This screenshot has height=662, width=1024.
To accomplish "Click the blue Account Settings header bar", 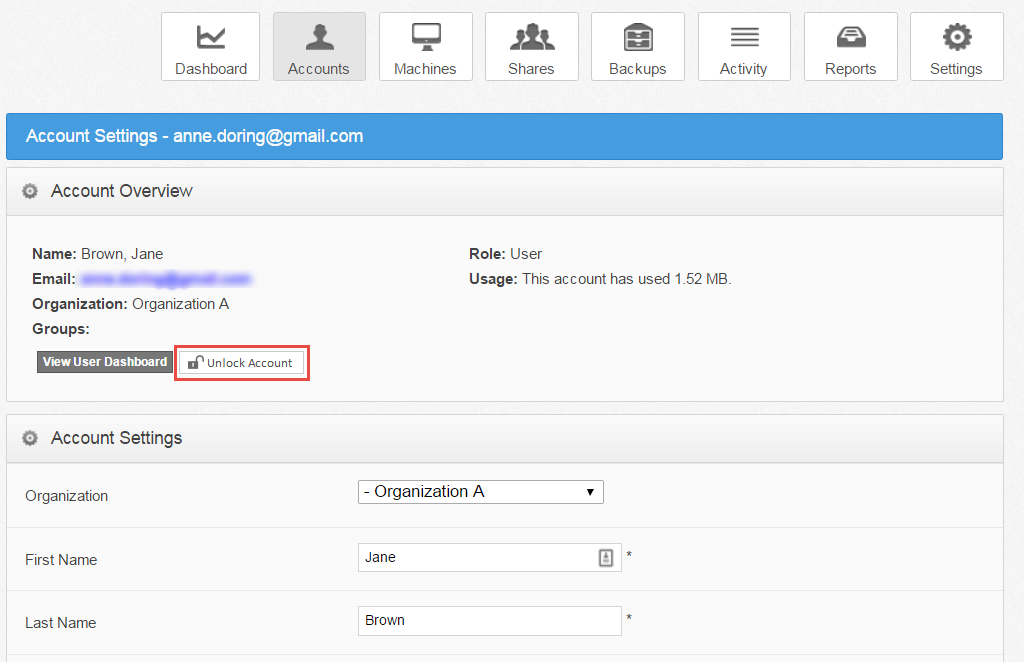I will (504, 136).
